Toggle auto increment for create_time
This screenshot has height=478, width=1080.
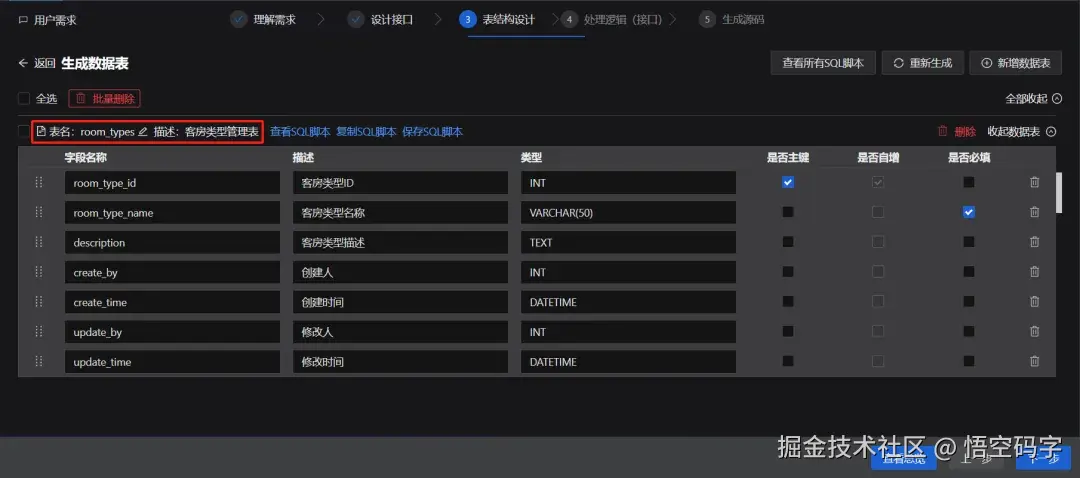point(878,302)
